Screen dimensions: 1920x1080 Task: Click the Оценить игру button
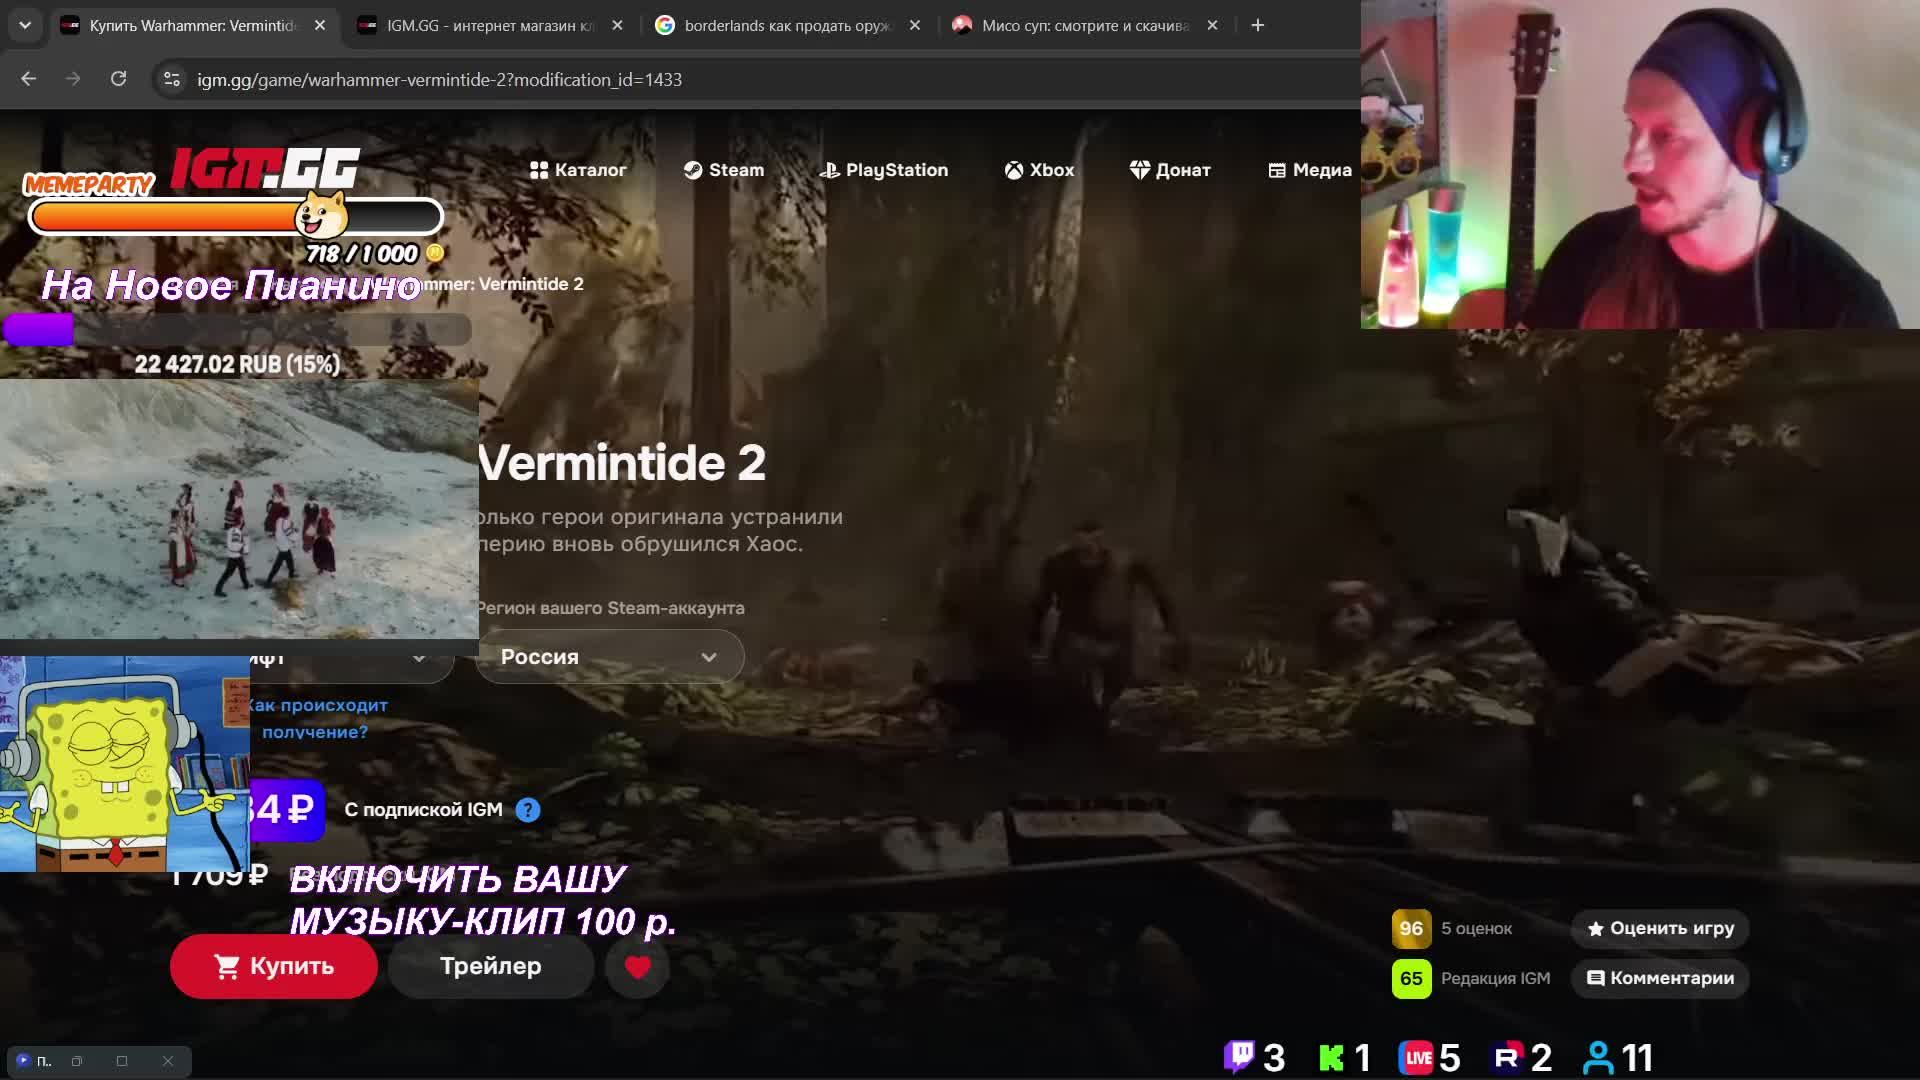click(x=1660, y=928)
